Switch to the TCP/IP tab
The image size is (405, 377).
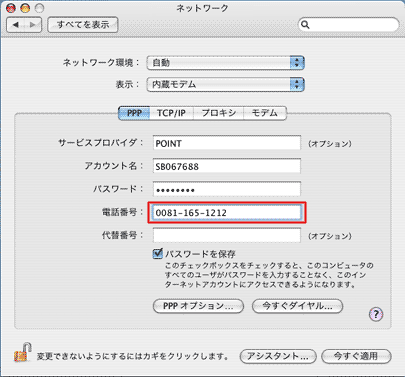pyautogui.click(x=171, y=113)
